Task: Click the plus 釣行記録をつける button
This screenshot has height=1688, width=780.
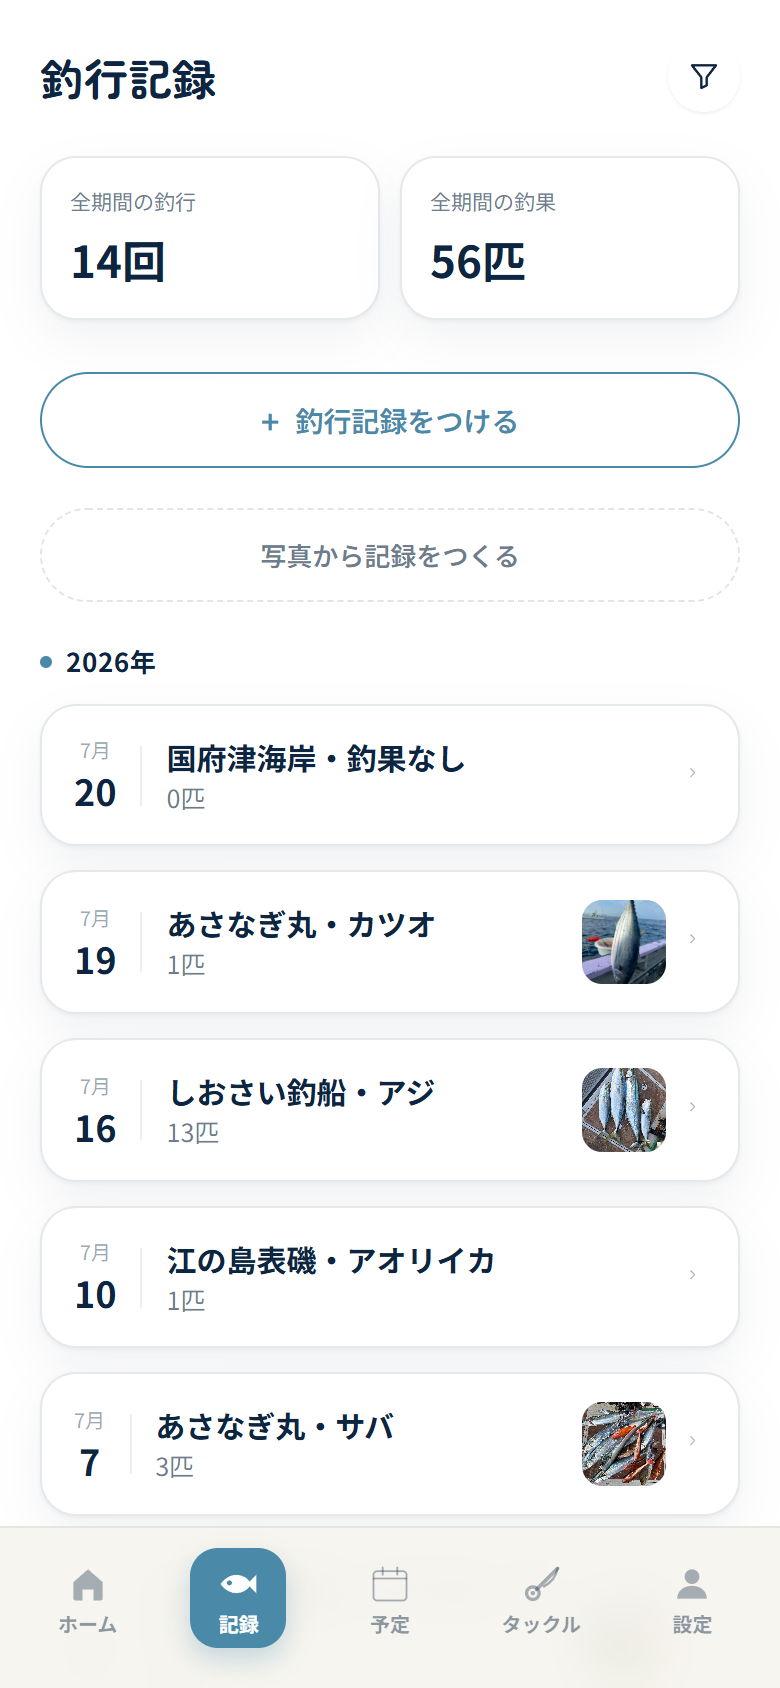Action: 390,420
